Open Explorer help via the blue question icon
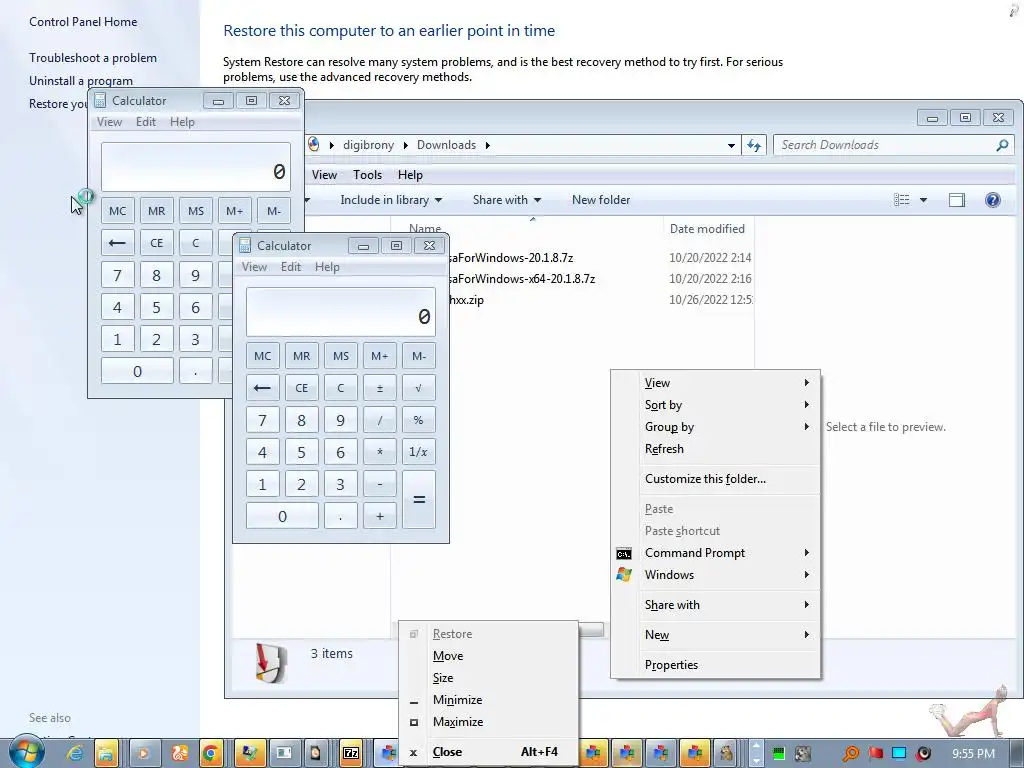 [993, 200]
